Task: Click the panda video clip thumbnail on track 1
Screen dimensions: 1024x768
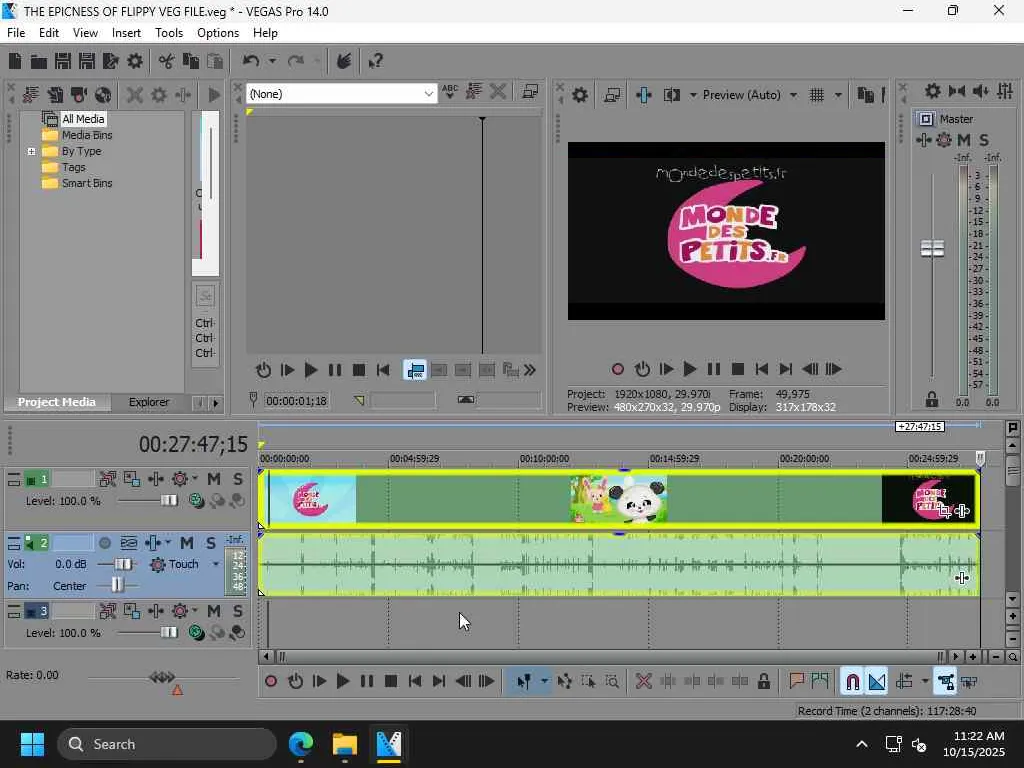Action: 618,500
